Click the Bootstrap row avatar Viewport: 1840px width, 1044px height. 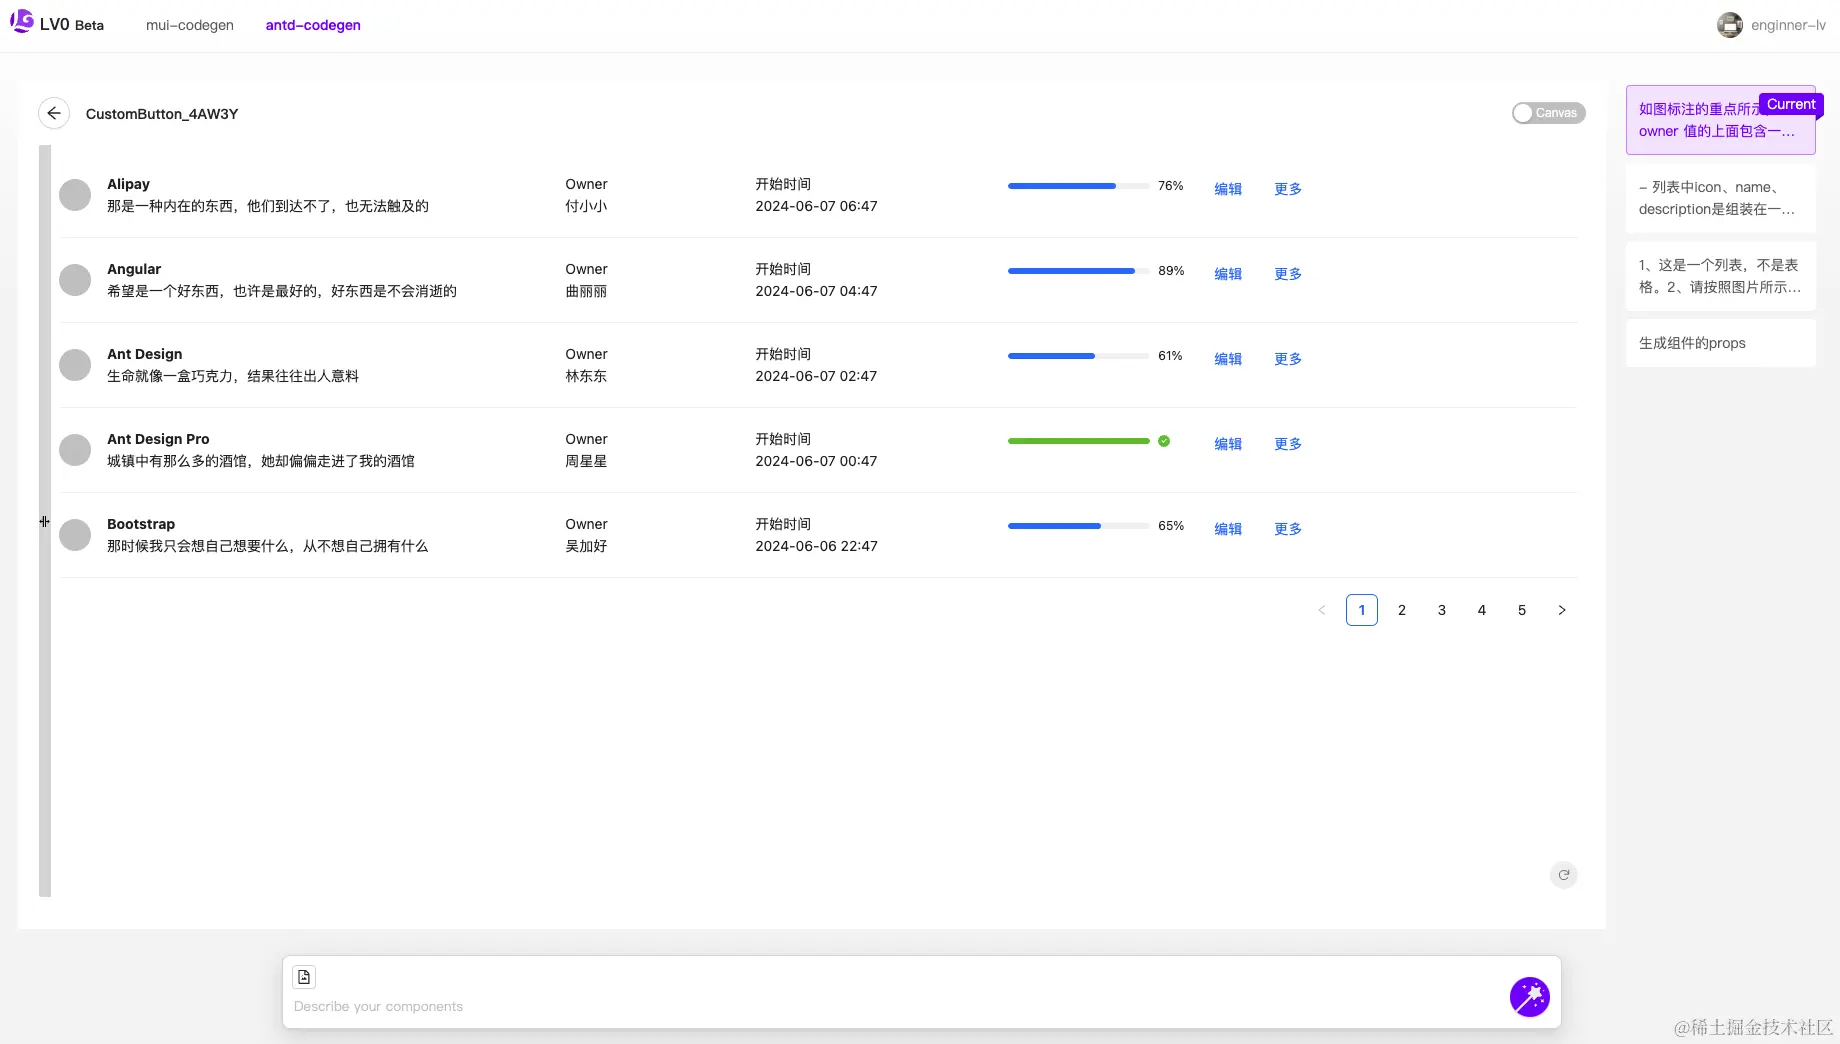pyautogui.click(x=75, y=535)
